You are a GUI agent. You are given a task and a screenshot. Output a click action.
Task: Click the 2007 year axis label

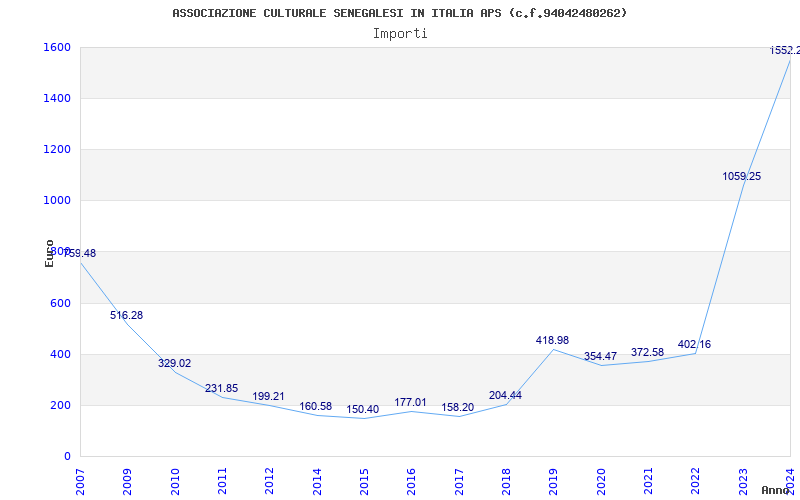[81, 482]
